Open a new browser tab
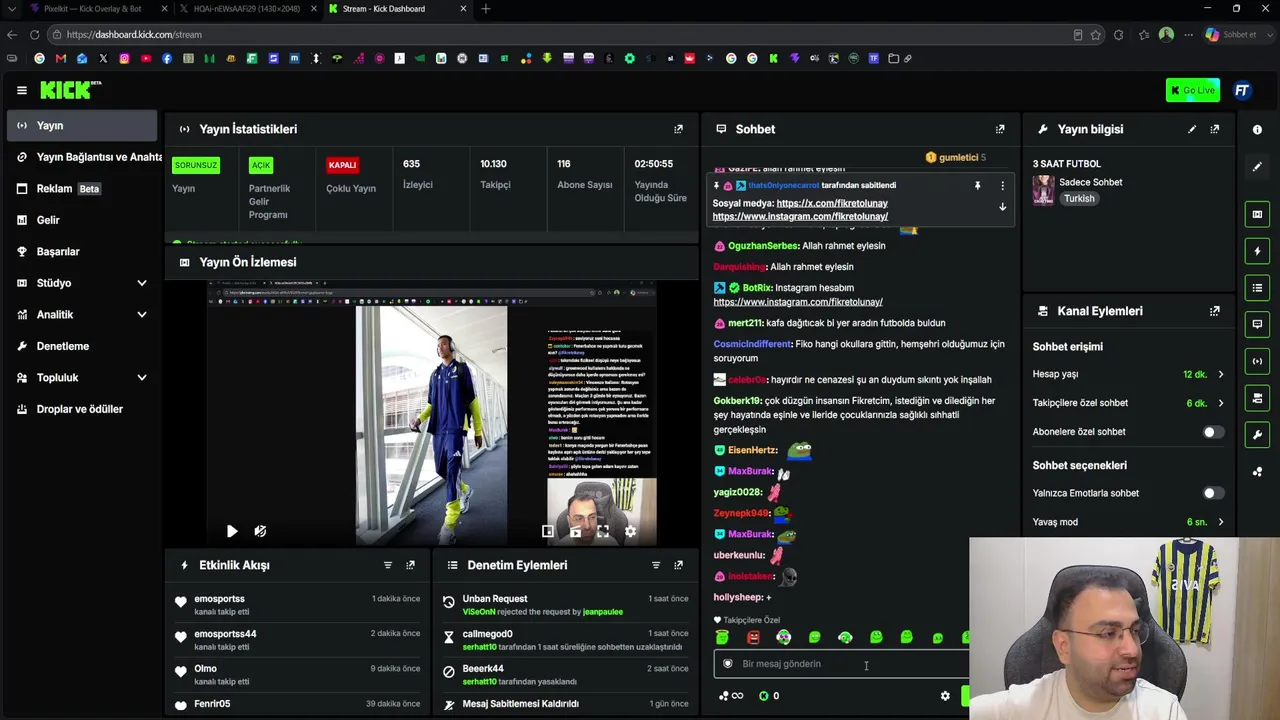This screenshot has width=1280, height=720. tap(486, 9)
